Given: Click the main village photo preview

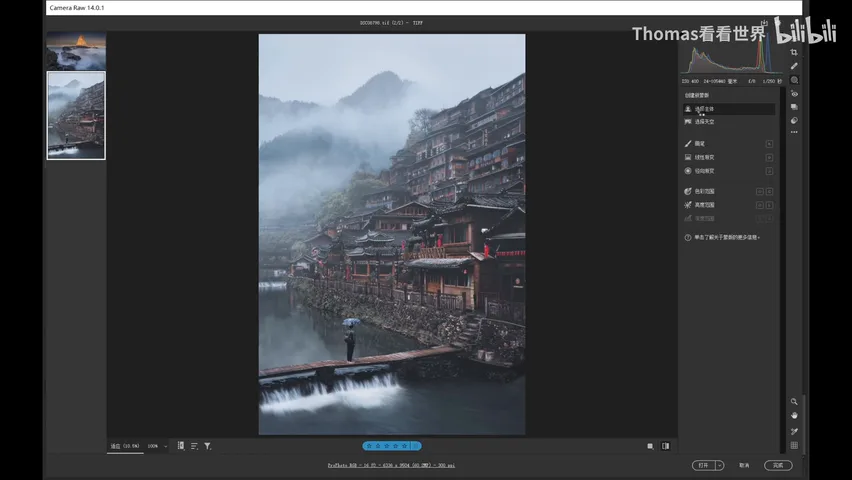Looking at the screenshot, I should (x=392, y=234).
